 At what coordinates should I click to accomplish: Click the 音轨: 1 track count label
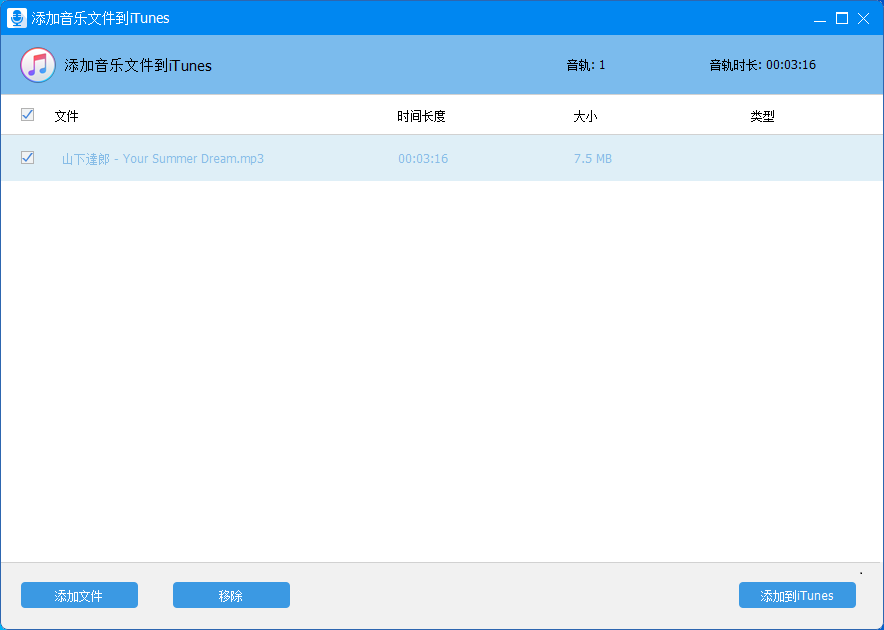click(x=586, y=65)
